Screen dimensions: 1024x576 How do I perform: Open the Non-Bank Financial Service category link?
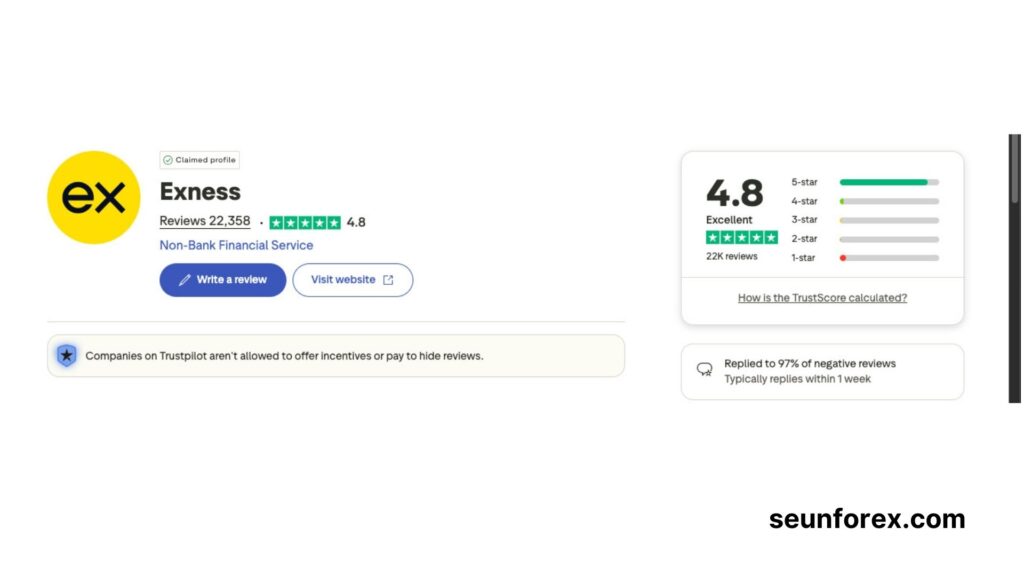coord(236,245)
